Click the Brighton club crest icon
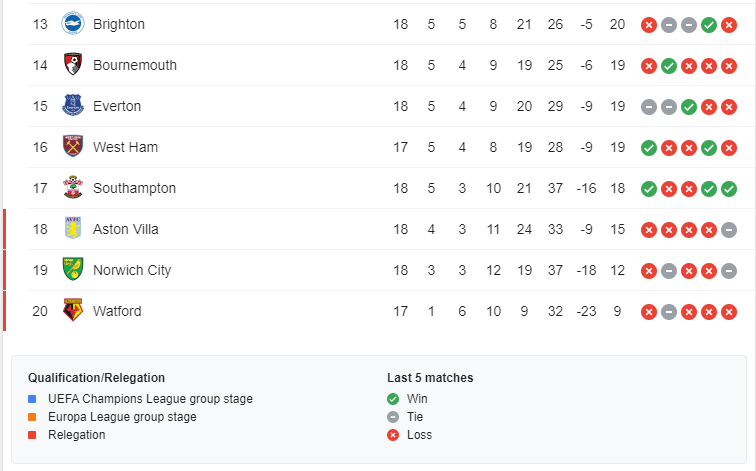 (72, 24)
